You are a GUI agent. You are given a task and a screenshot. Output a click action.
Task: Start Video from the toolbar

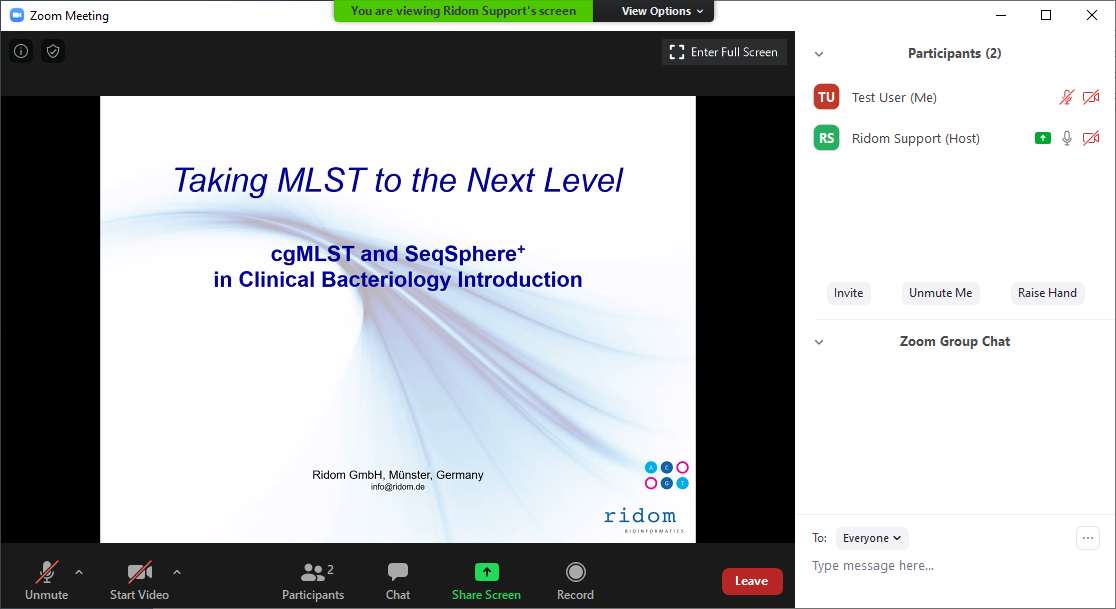(140, 581)
